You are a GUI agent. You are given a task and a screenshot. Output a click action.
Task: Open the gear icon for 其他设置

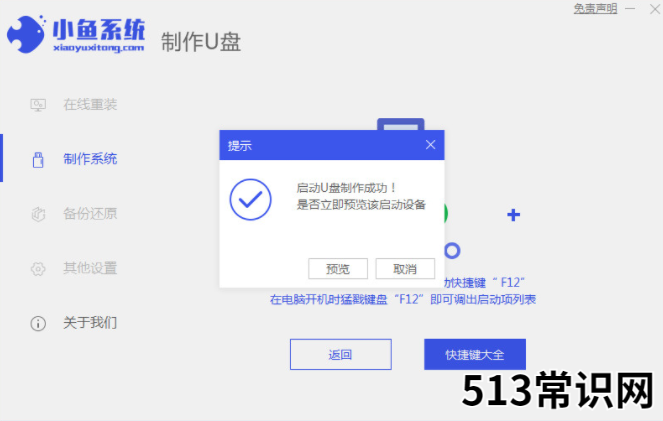(38, 268)
